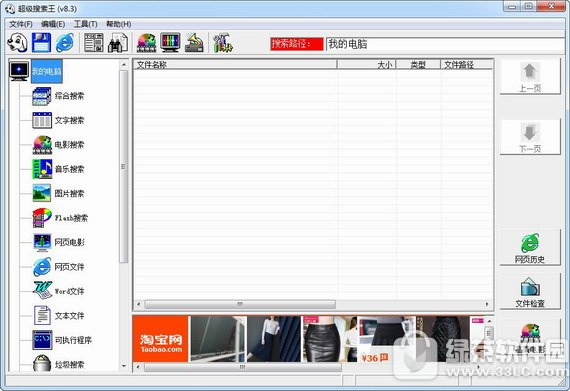Open the 淘宝网 Taobao banner logo

[160, 339]
